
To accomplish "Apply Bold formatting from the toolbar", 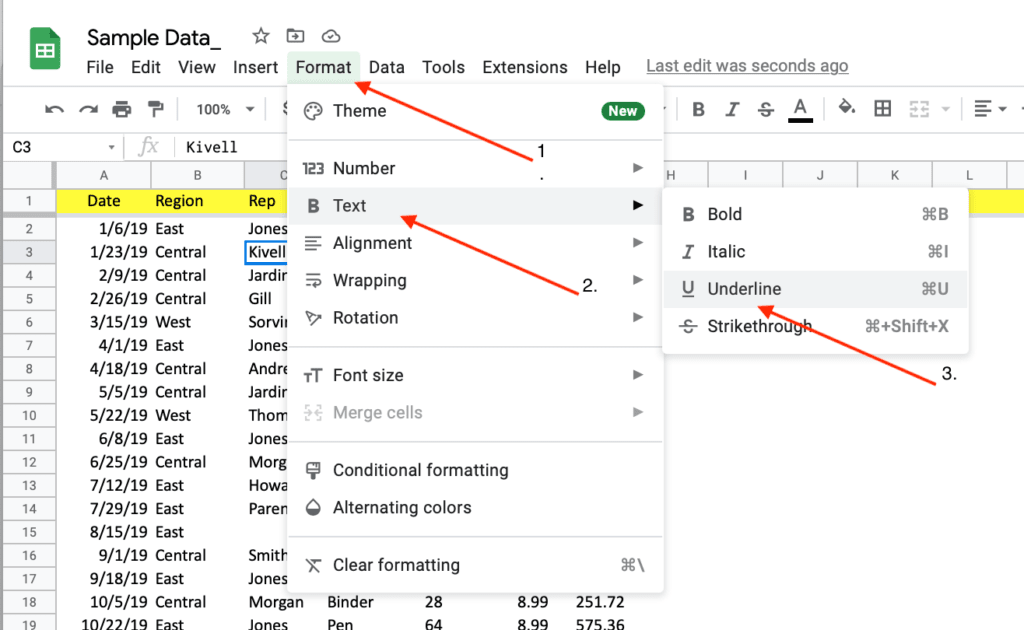I will tap(698, 110).
